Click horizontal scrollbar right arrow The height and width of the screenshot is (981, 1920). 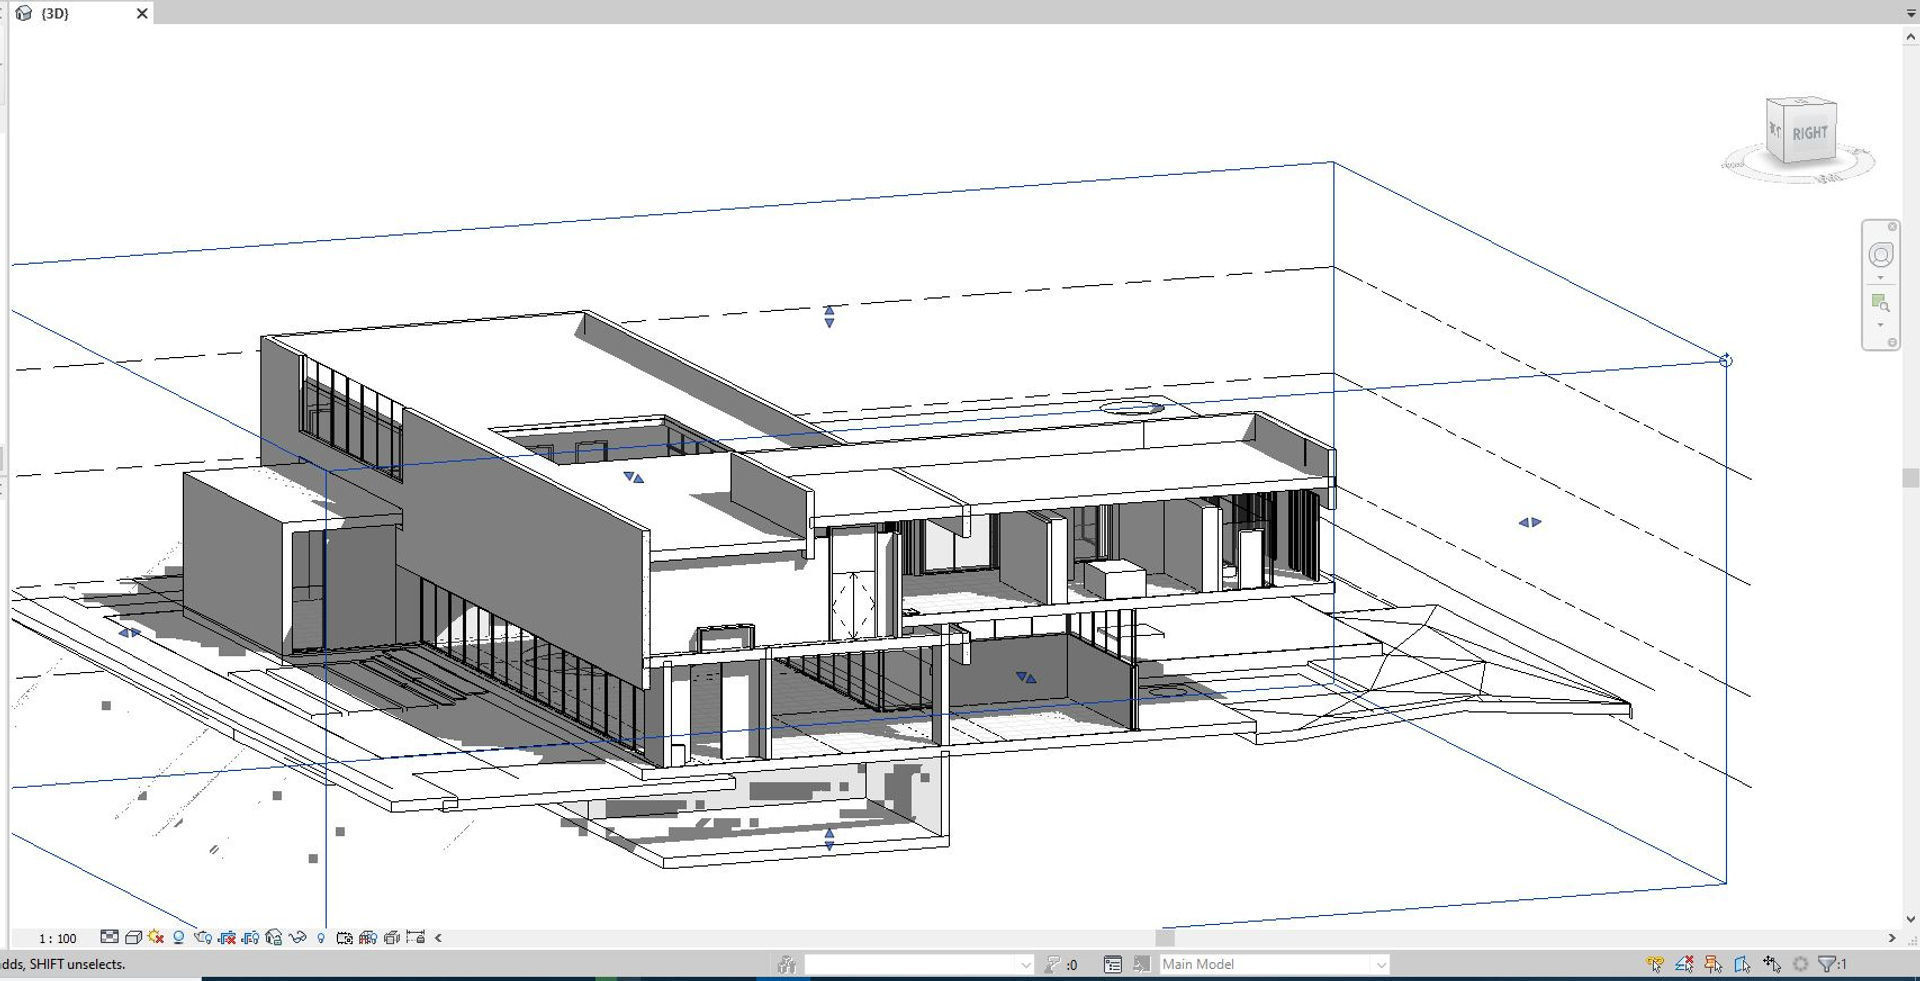click(1892, 938)
